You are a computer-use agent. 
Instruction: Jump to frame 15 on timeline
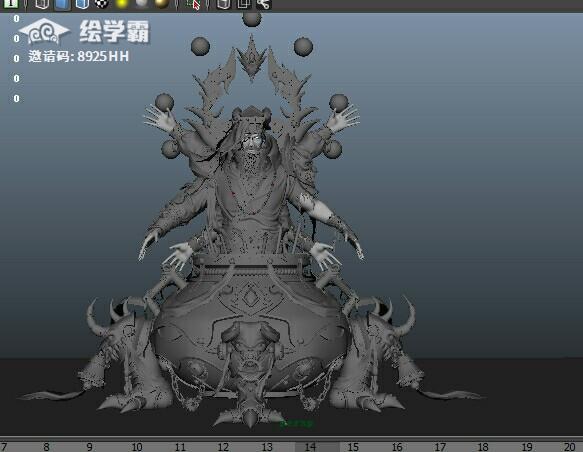(x=353, y=446)
